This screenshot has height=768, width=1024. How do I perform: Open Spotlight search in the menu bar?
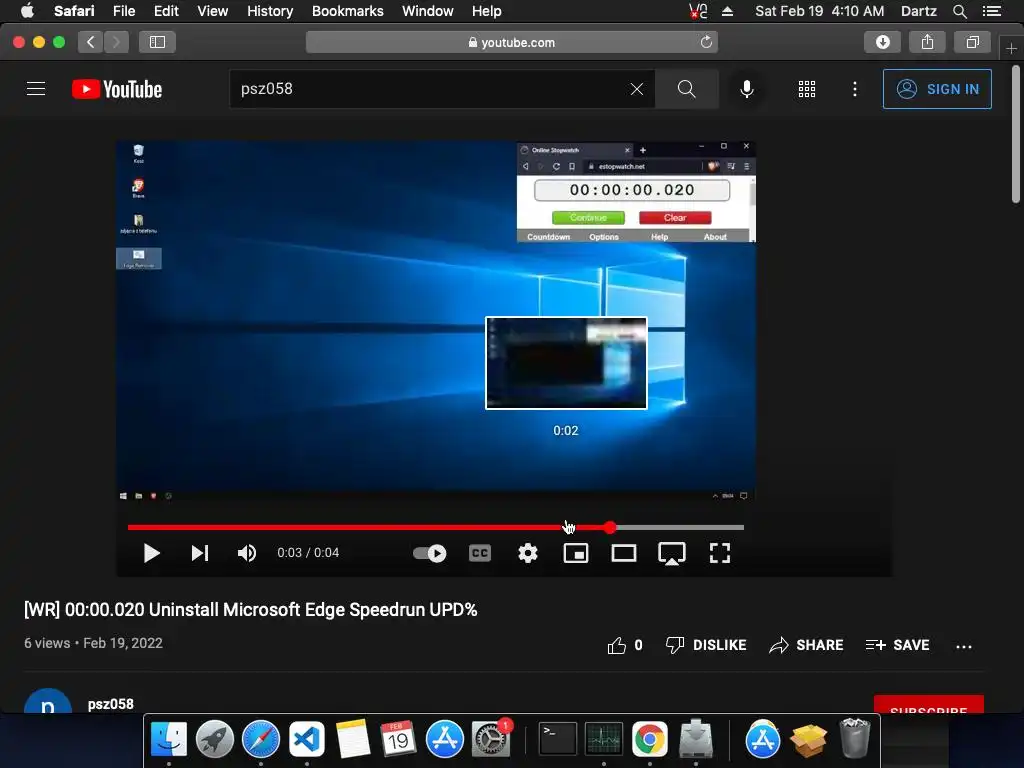[959, 11]
